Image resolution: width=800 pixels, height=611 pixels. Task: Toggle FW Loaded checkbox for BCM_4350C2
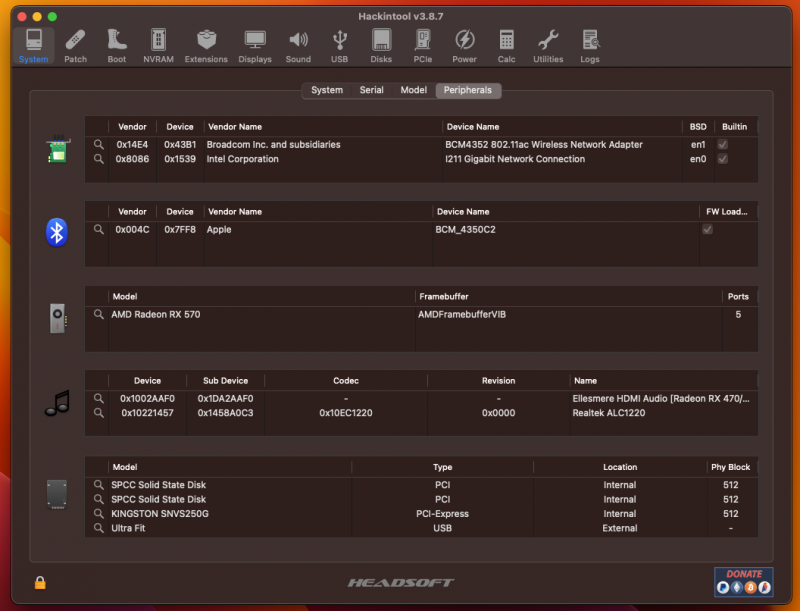tap(708, 229)
